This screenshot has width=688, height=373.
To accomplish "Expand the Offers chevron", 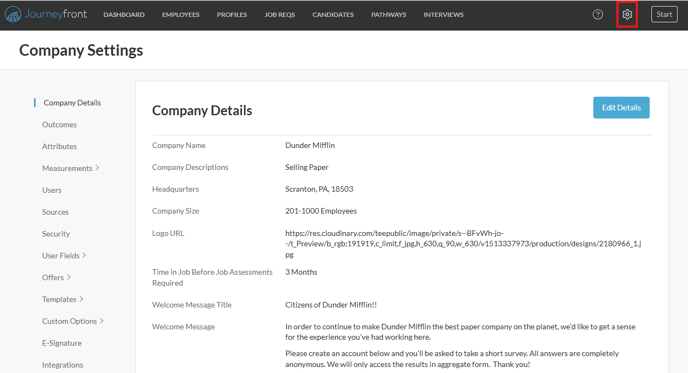I will click(69, 277).
